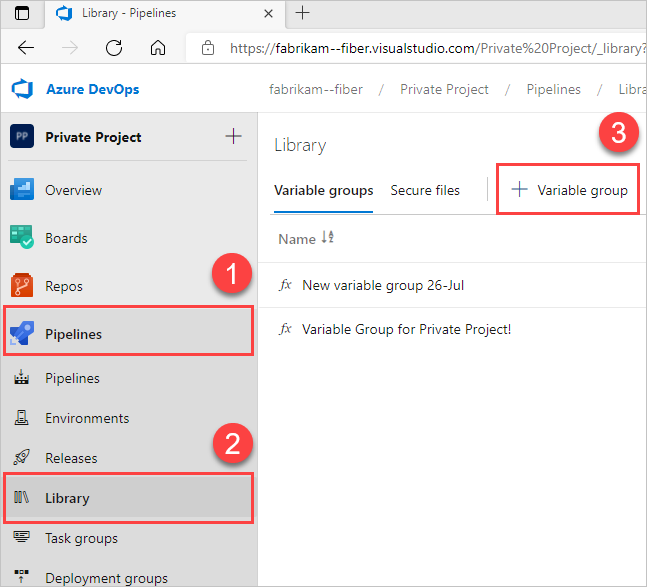The image size is (647, 587).
Task: Click the Repos sidebar icon
Action: click(22, 285)
